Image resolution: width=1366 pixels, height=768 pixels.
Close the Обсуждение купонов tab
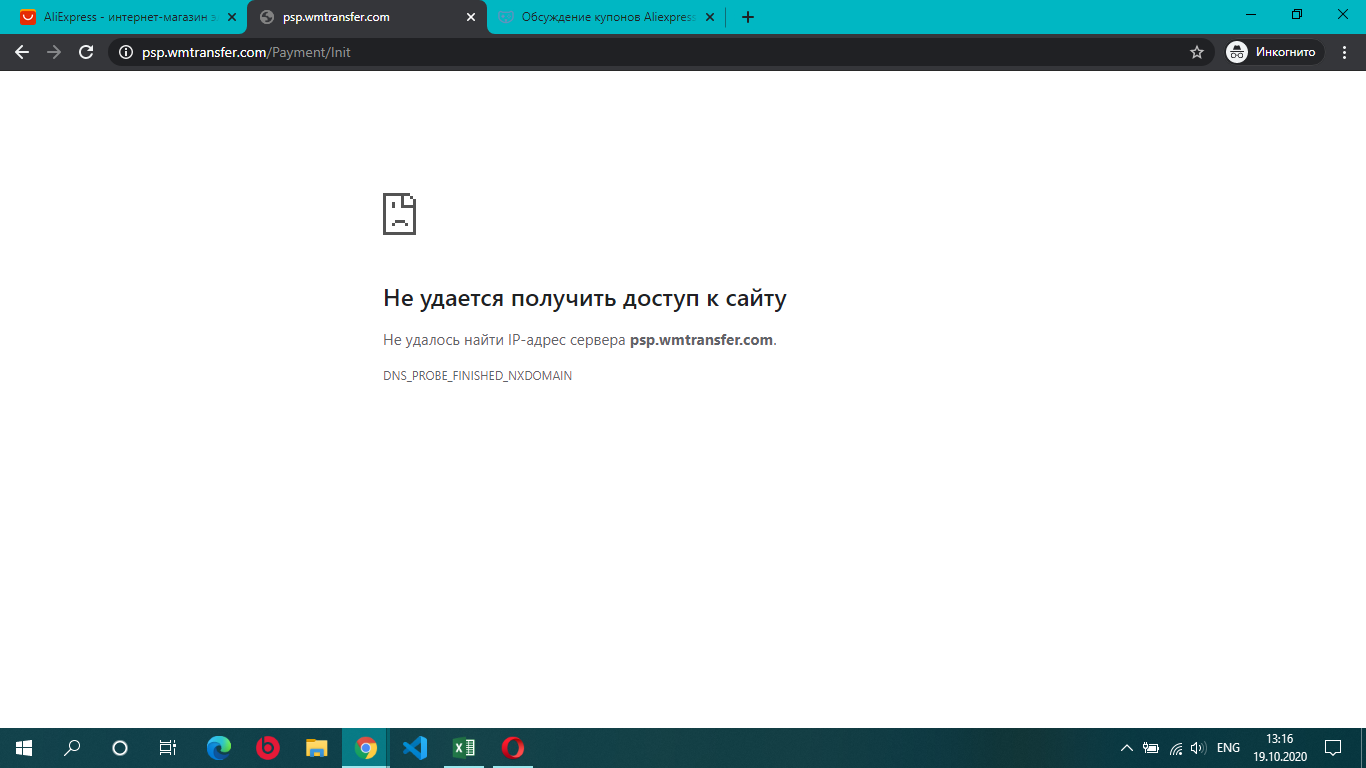[x=710, y=17]
